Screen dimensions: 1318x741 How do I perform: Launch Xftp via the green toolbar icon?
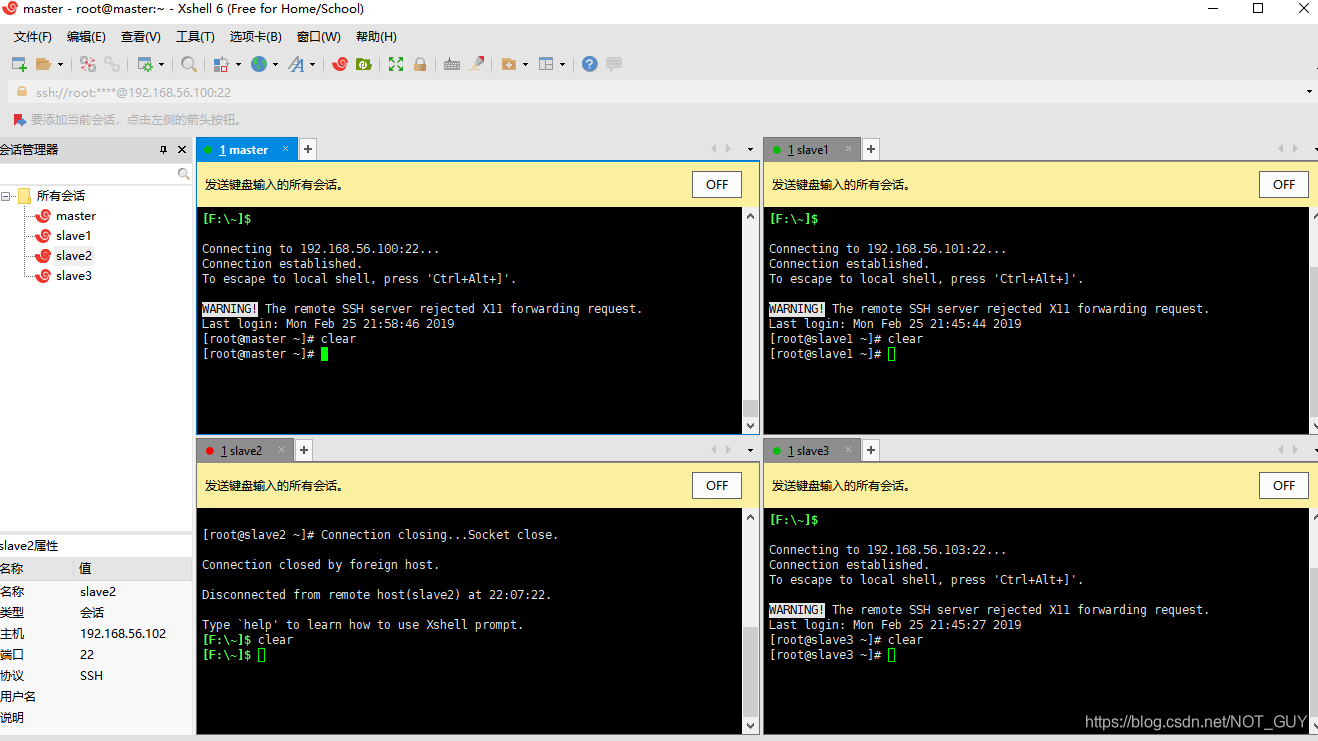point(364,64)
